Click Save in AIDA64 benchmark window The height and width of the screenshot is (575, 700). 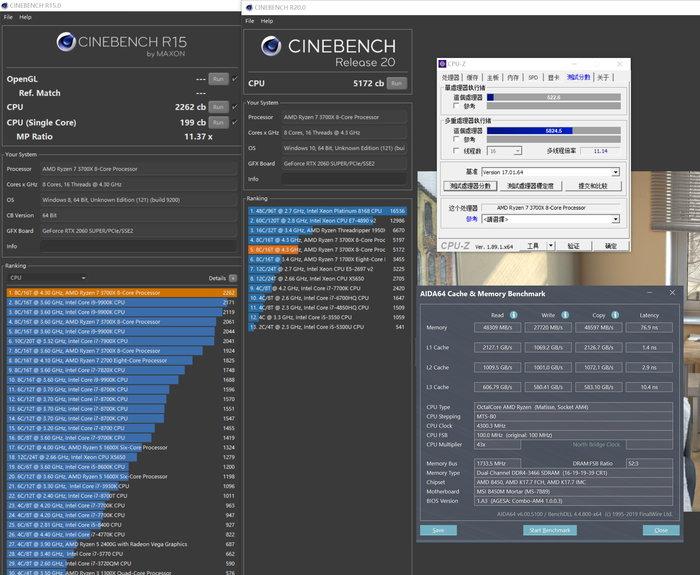438,530
